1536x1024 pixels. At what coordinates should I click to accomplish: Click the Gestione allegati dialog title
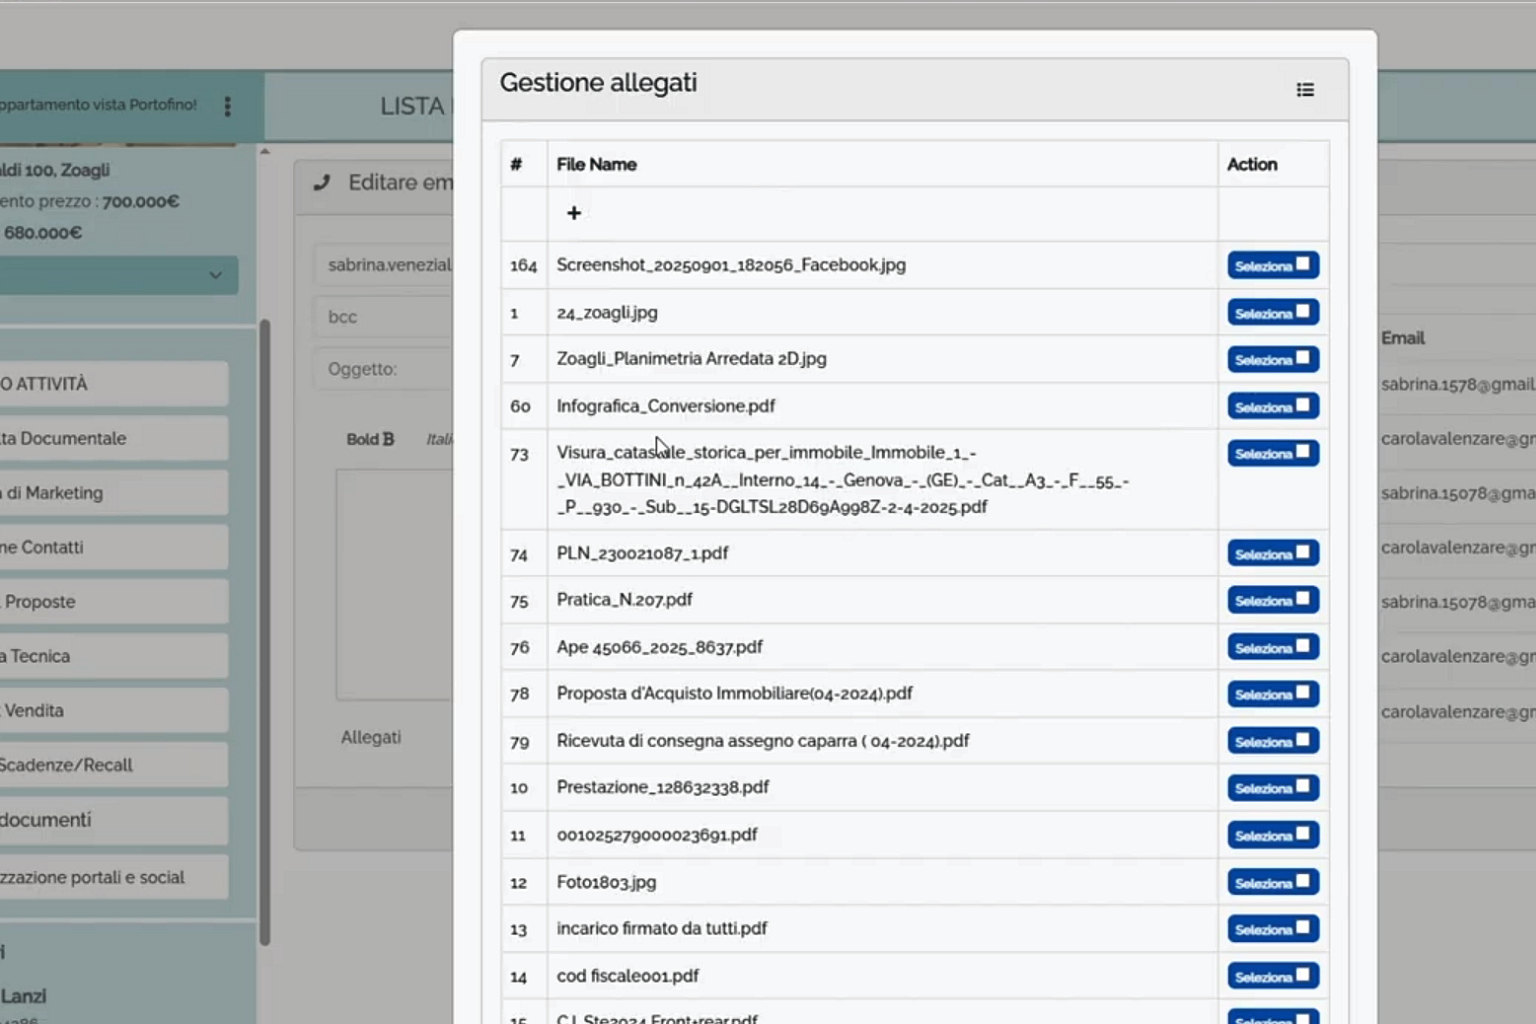[x=598, y=82]
